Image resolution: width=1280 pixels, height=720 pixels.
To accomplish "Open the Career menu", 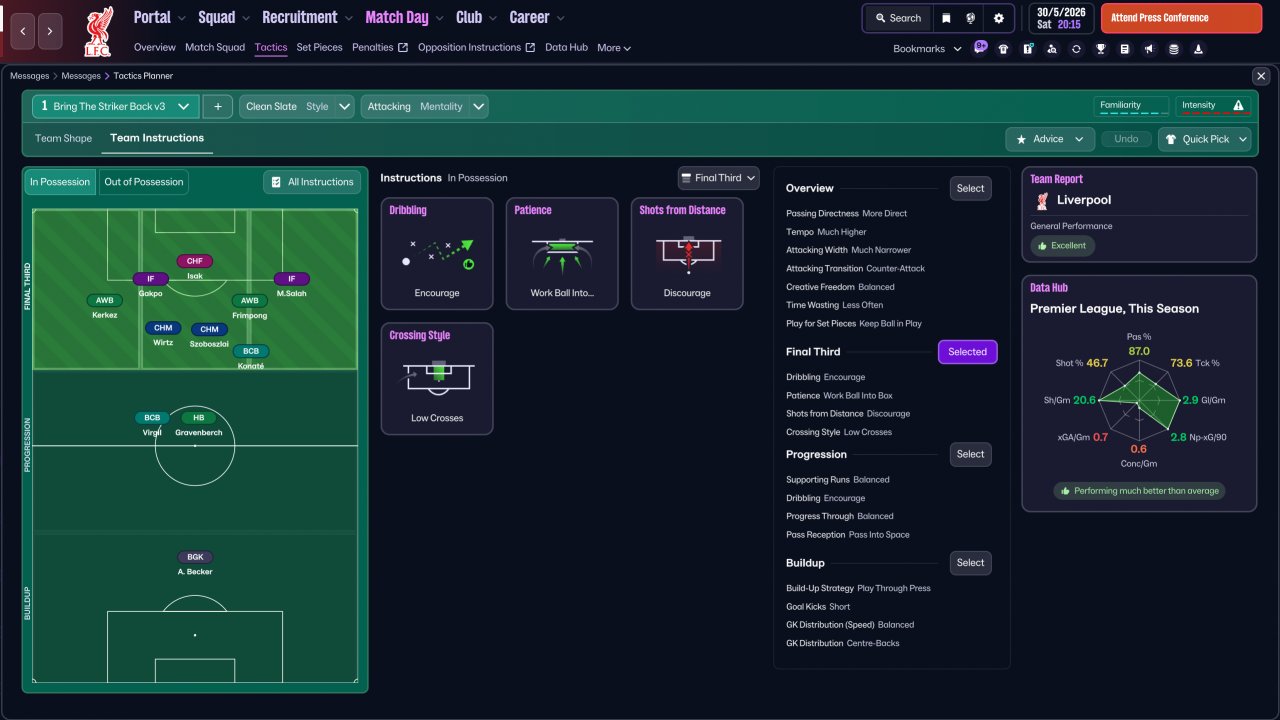I will tap(537, 17).
